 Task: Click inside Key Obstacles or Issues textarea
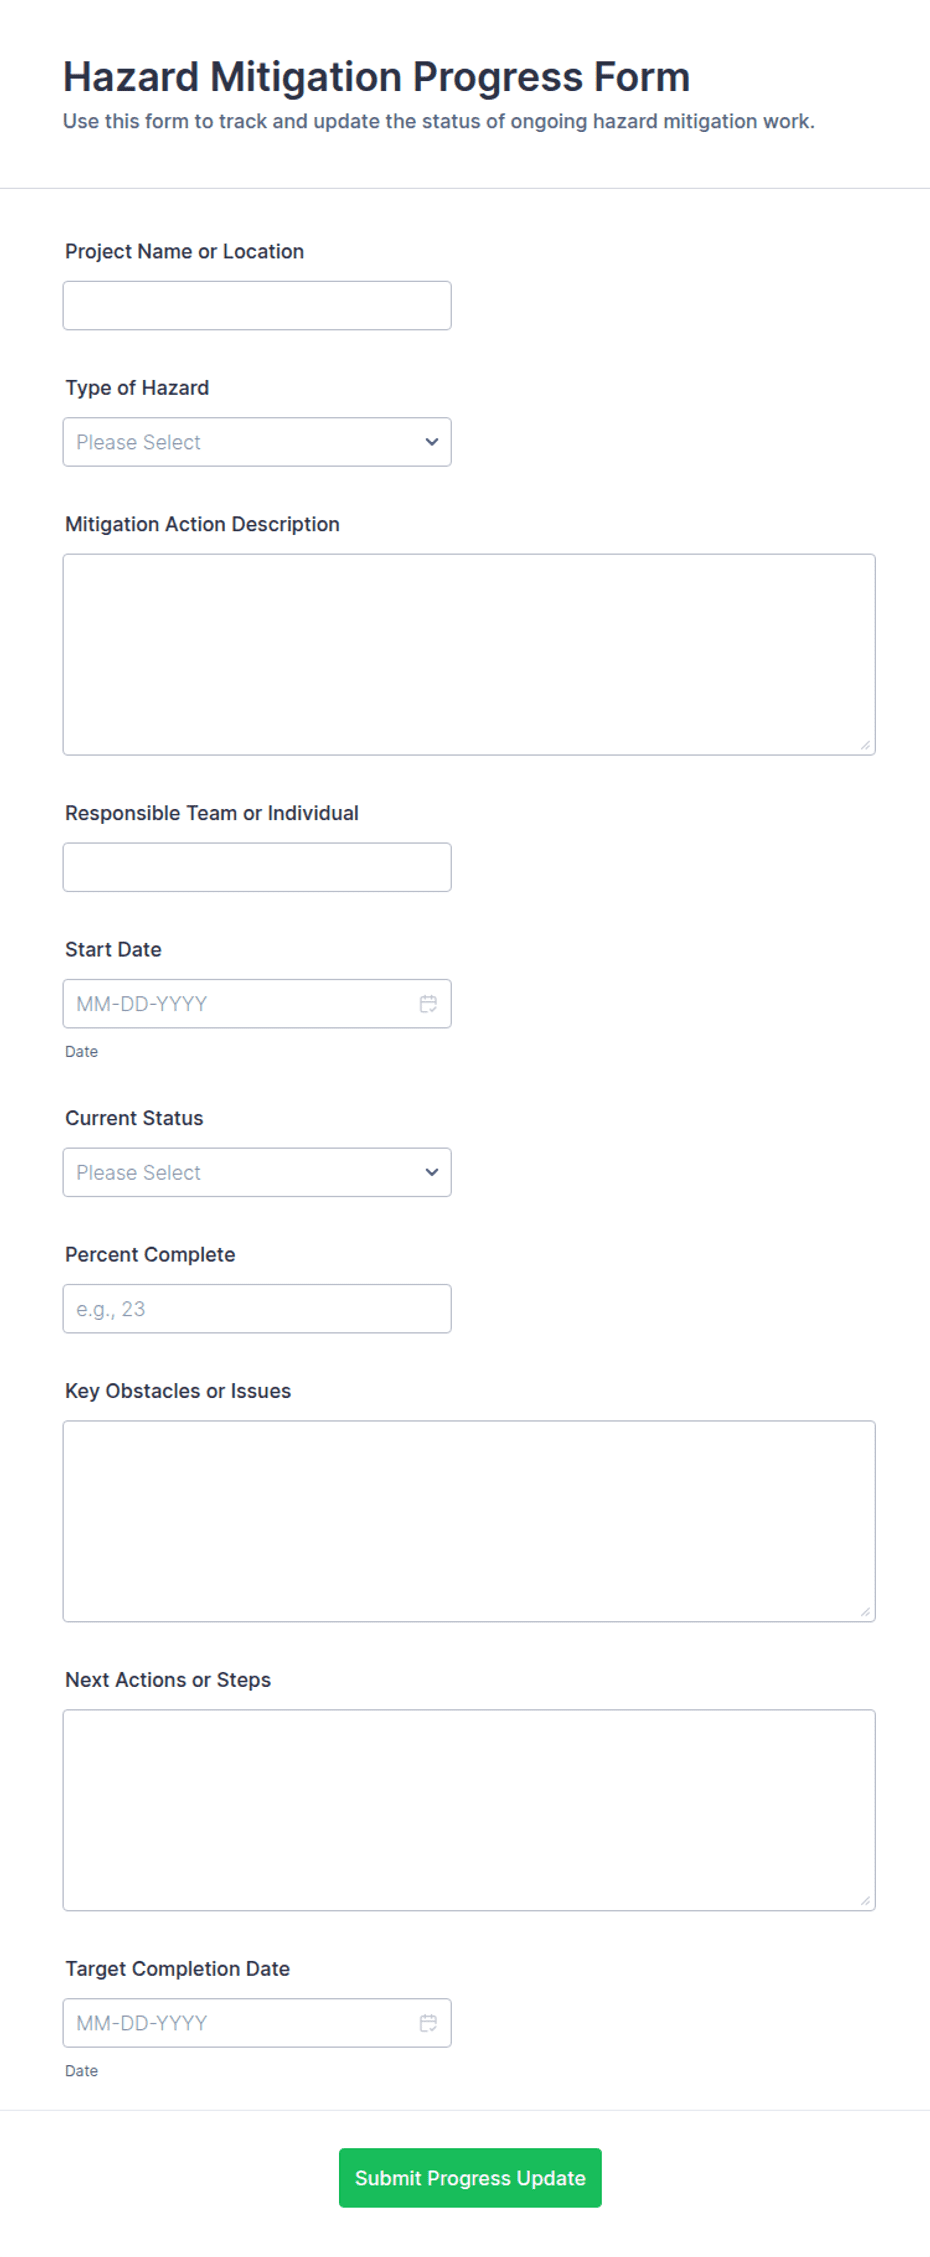469,1521
